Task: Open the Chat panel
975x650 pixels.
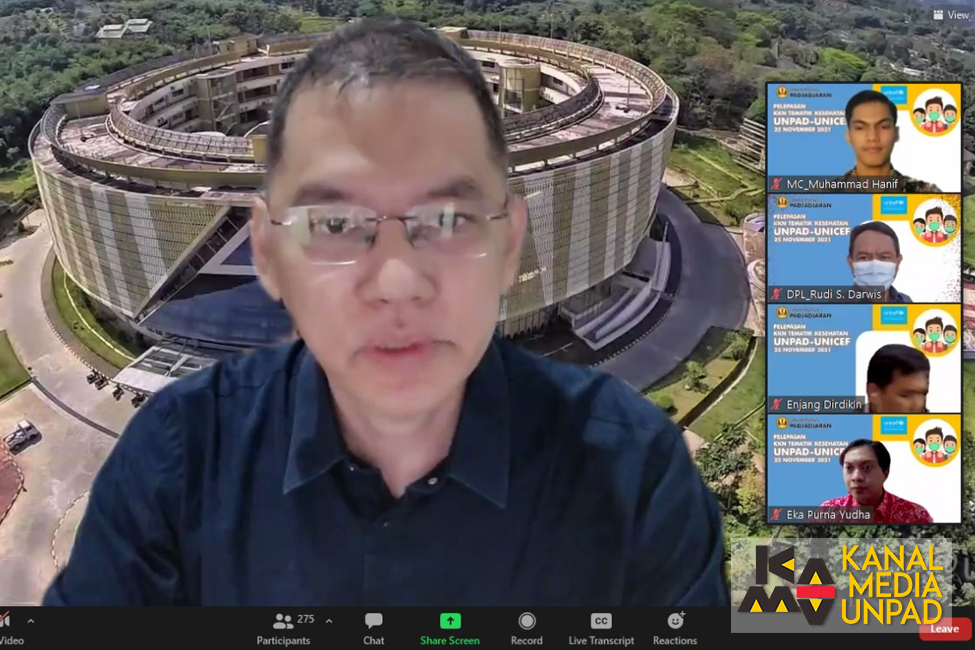Action: point(373,628)
